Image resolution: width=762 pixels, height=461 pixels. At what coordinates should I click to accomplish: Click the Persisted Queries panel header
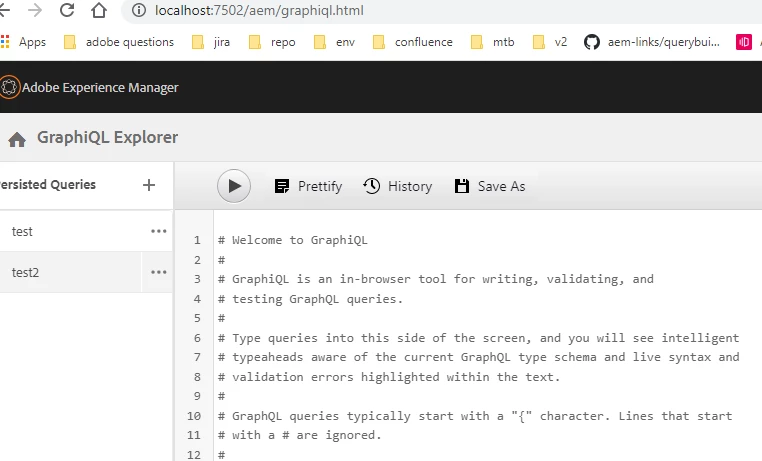point(48,185)
